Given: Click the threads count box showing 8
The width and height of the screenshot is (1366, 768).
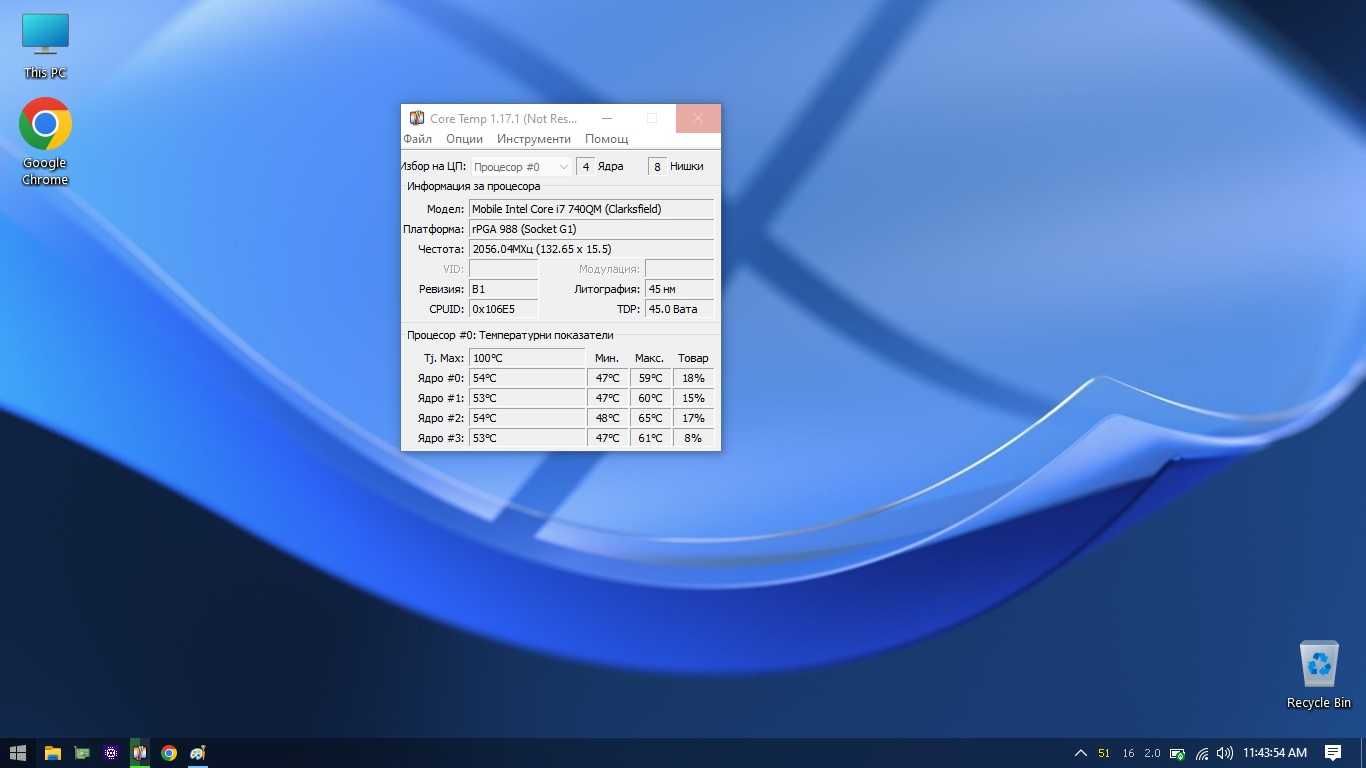Looking at the screenshot, I should (x=657, y=167).
